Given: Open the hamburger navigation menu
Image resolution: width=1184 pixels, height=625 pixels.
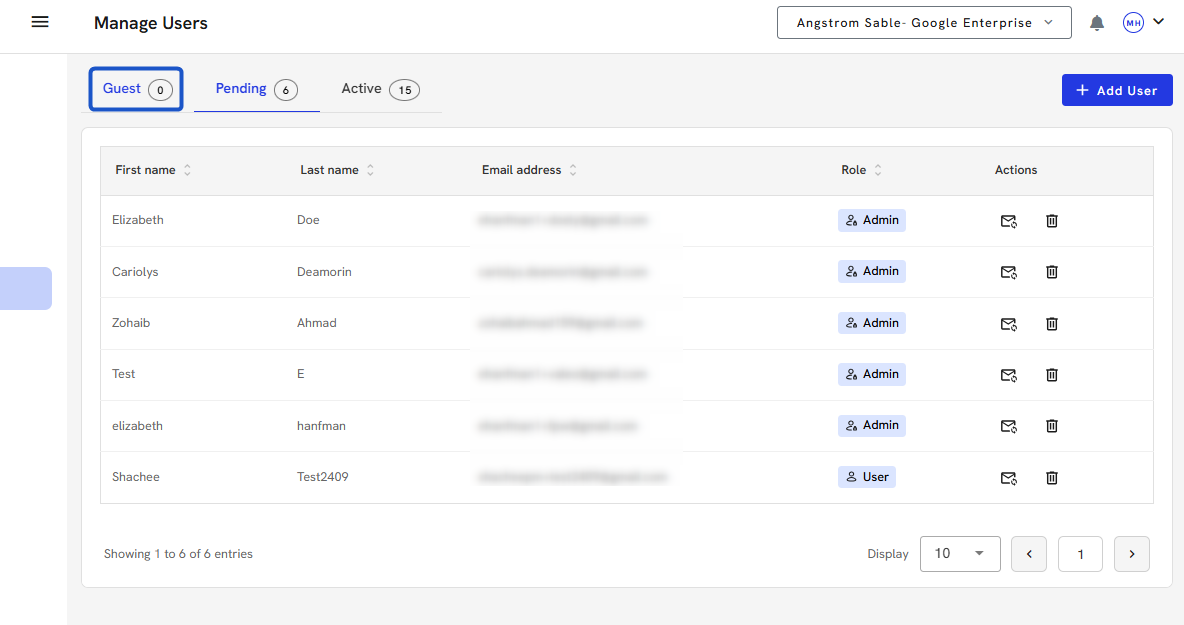Looking at the screenshot, I should 40,22.
